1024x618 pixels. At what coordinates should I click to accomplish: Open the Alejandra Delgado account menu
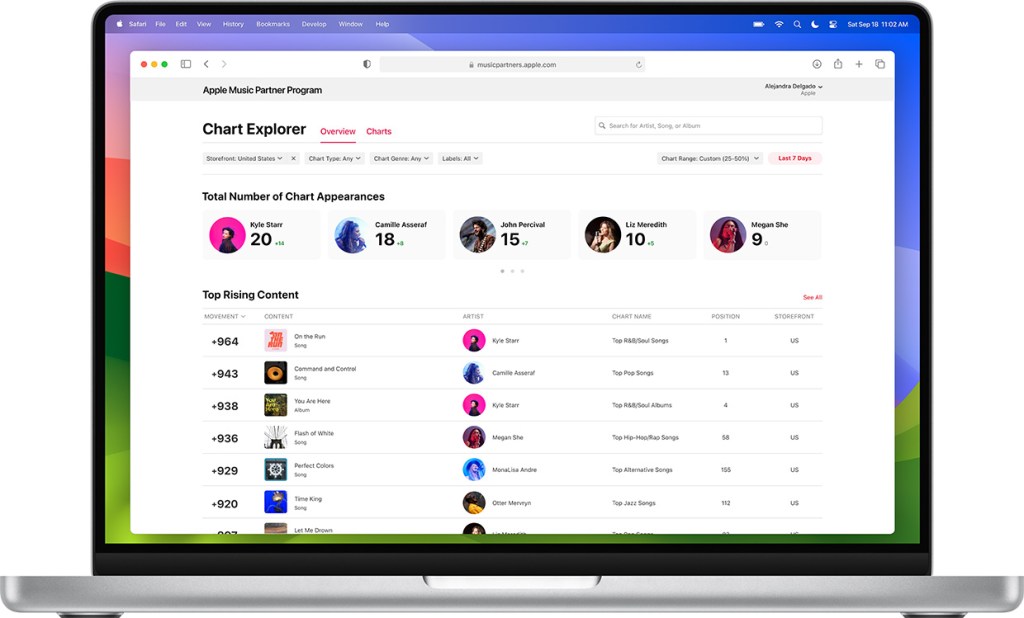[x=793, y=89]
